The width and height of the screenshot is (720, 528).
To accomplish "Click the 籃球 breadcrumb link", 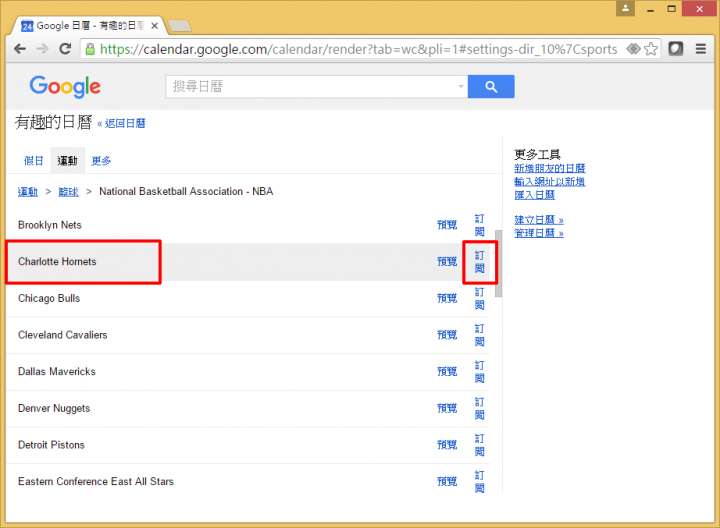I will tap(68, 192).
